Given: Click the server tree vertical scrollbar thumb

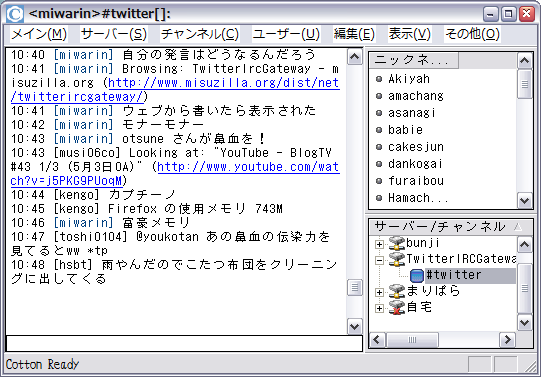Looking at the screenshot, I should click(x=525, y=288).
